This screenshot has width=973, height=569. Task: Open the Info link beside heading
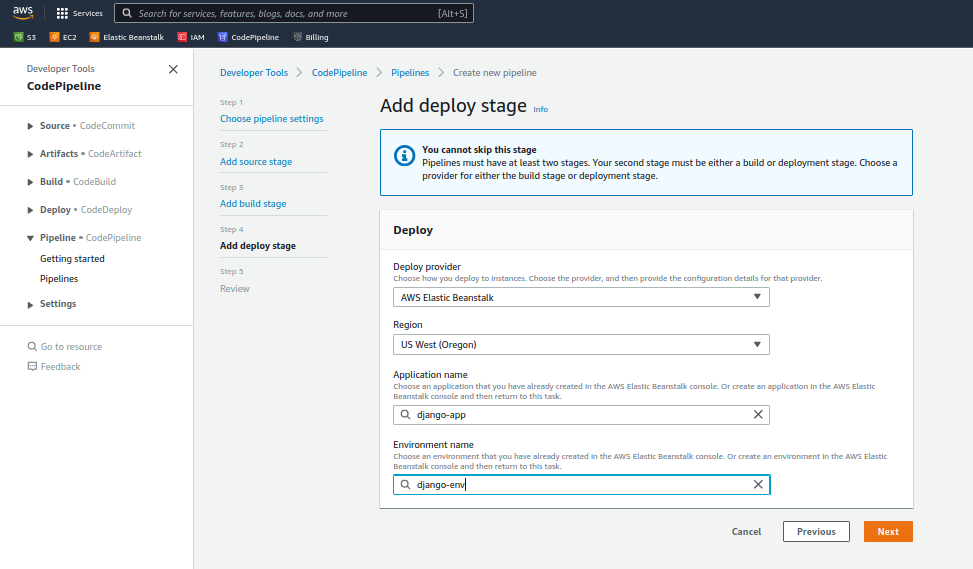click(540, 109)
